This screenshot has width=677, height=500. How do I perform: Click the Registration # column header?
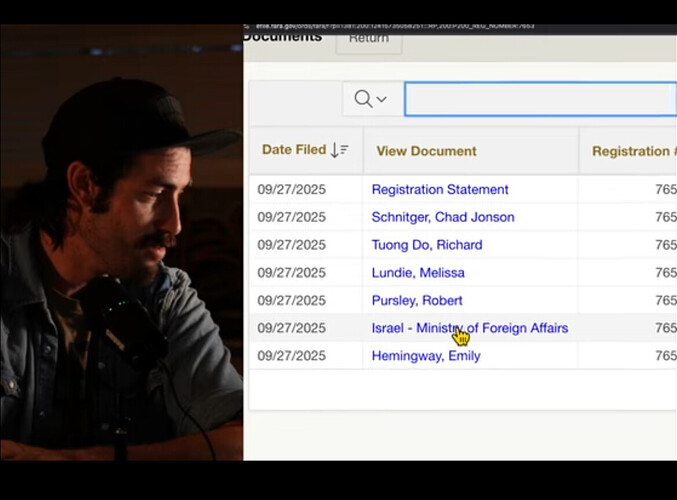click(x=634, y=151)
